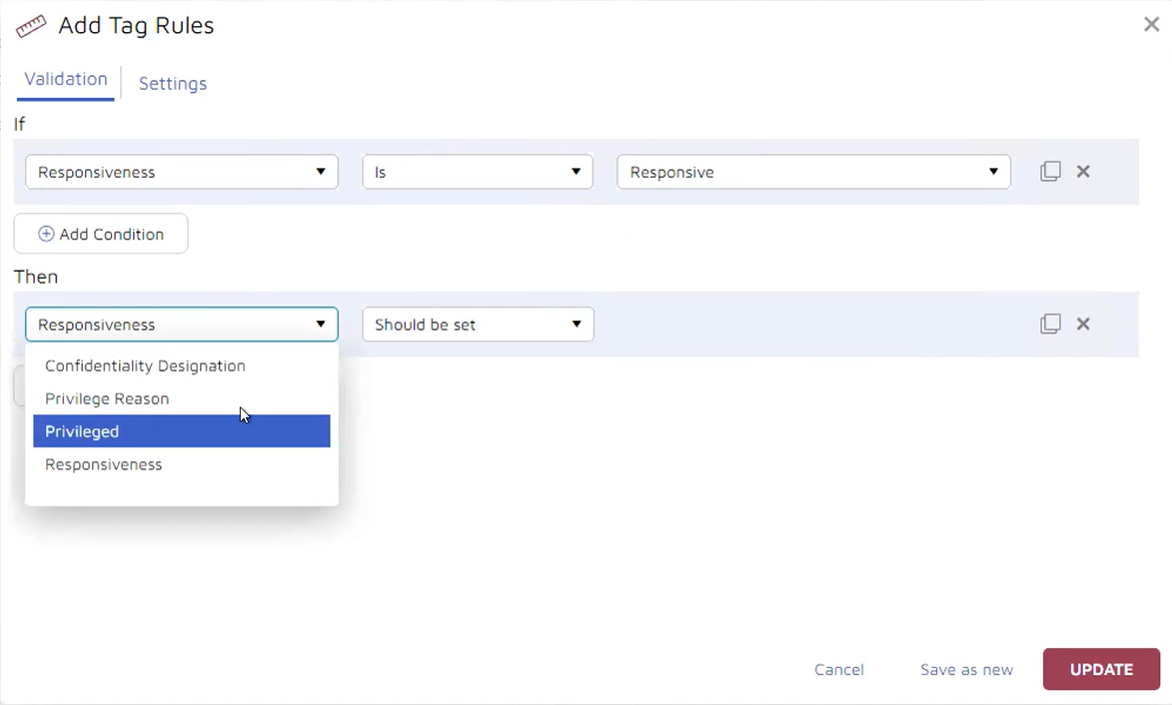Click the Add Condition button

[101, 234]
